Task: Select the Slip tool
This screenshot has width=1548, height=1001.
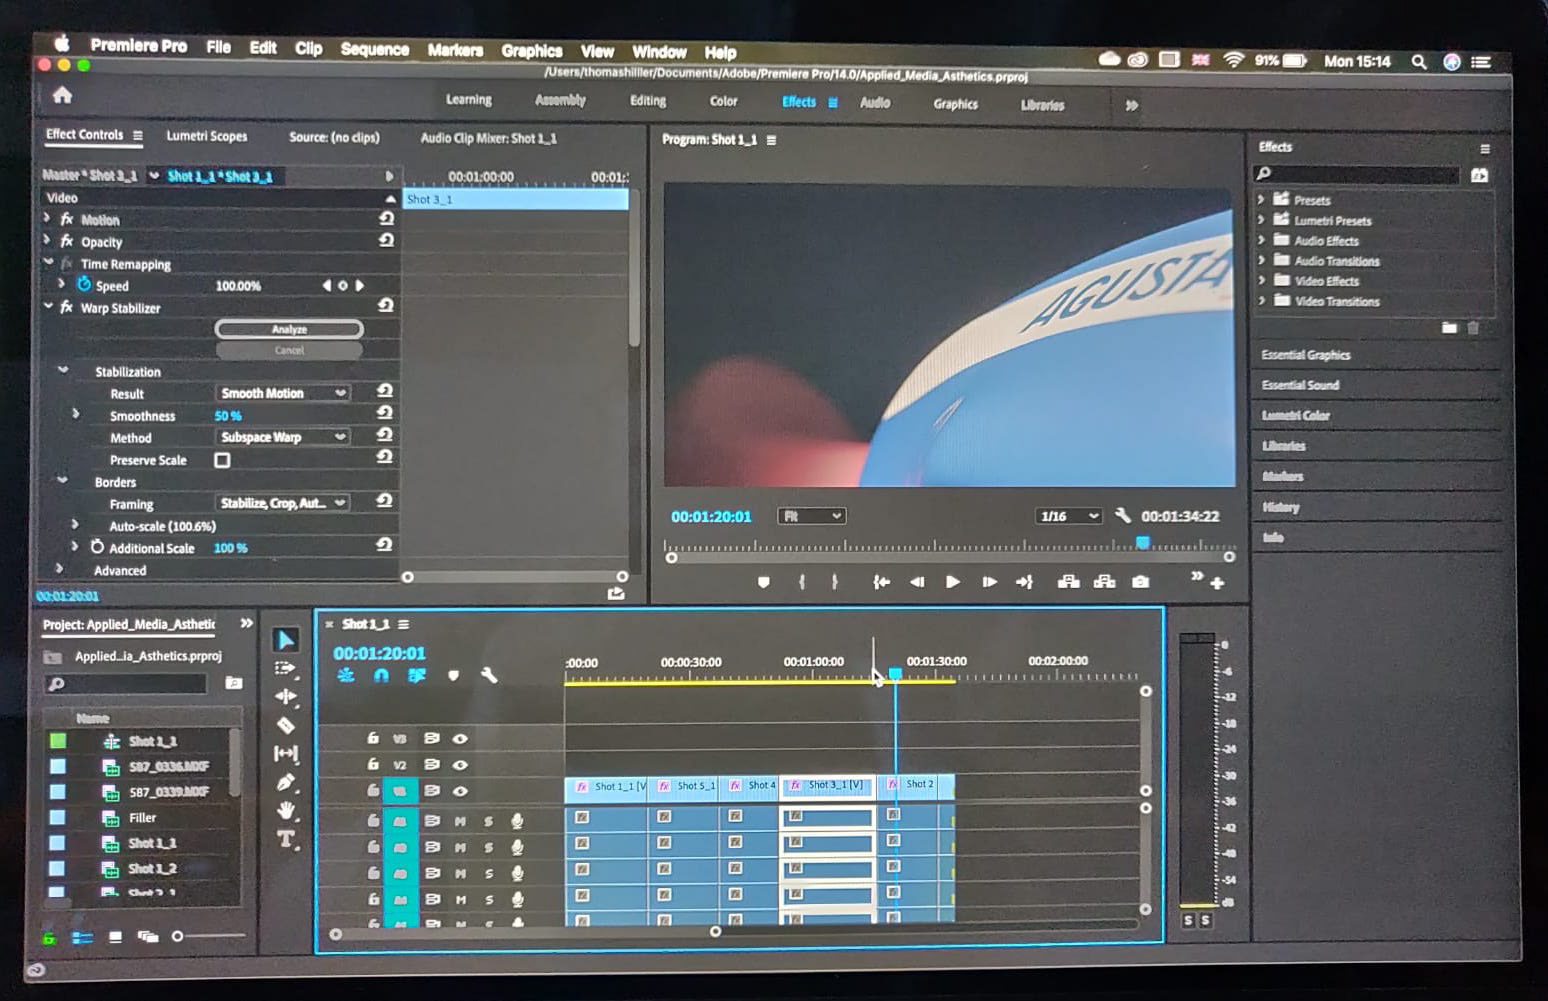Action: [x=285, y=753]
